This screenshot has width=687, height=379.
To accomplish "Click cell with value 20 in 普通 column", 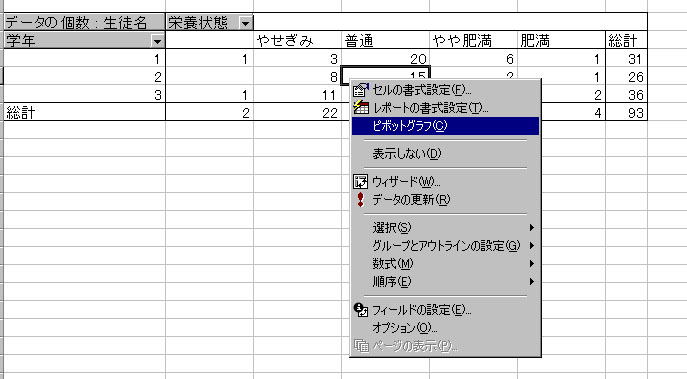I will 386,58.
